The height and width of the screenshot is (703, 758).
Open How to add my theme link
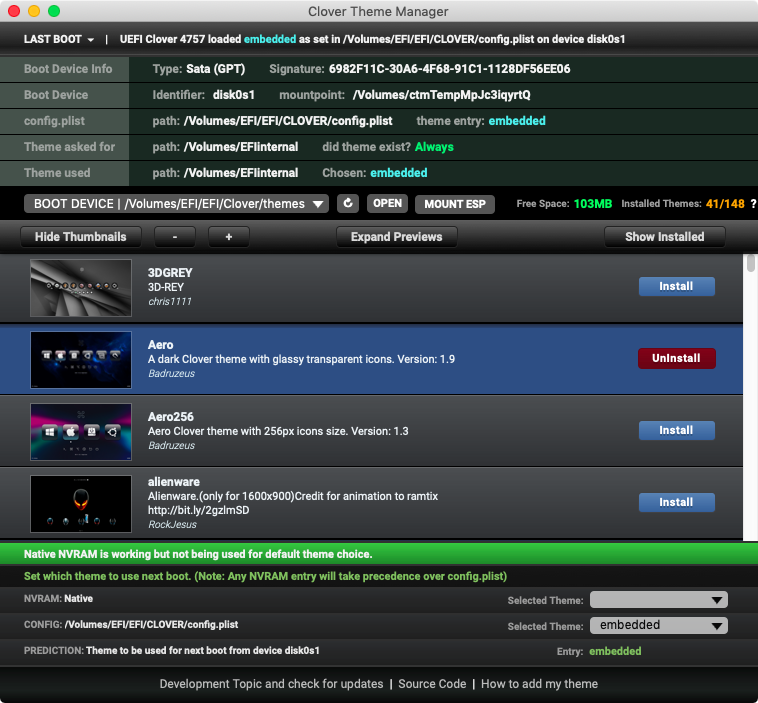[x=539, y=684]
